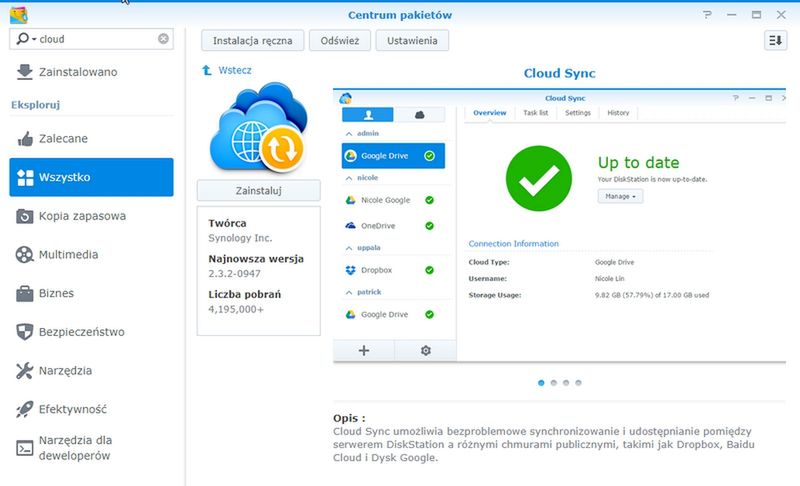Image resolution: width=800 pixels, height=486 pixels.
Task: Click the sort order icon button
Action: click(776, 40)
